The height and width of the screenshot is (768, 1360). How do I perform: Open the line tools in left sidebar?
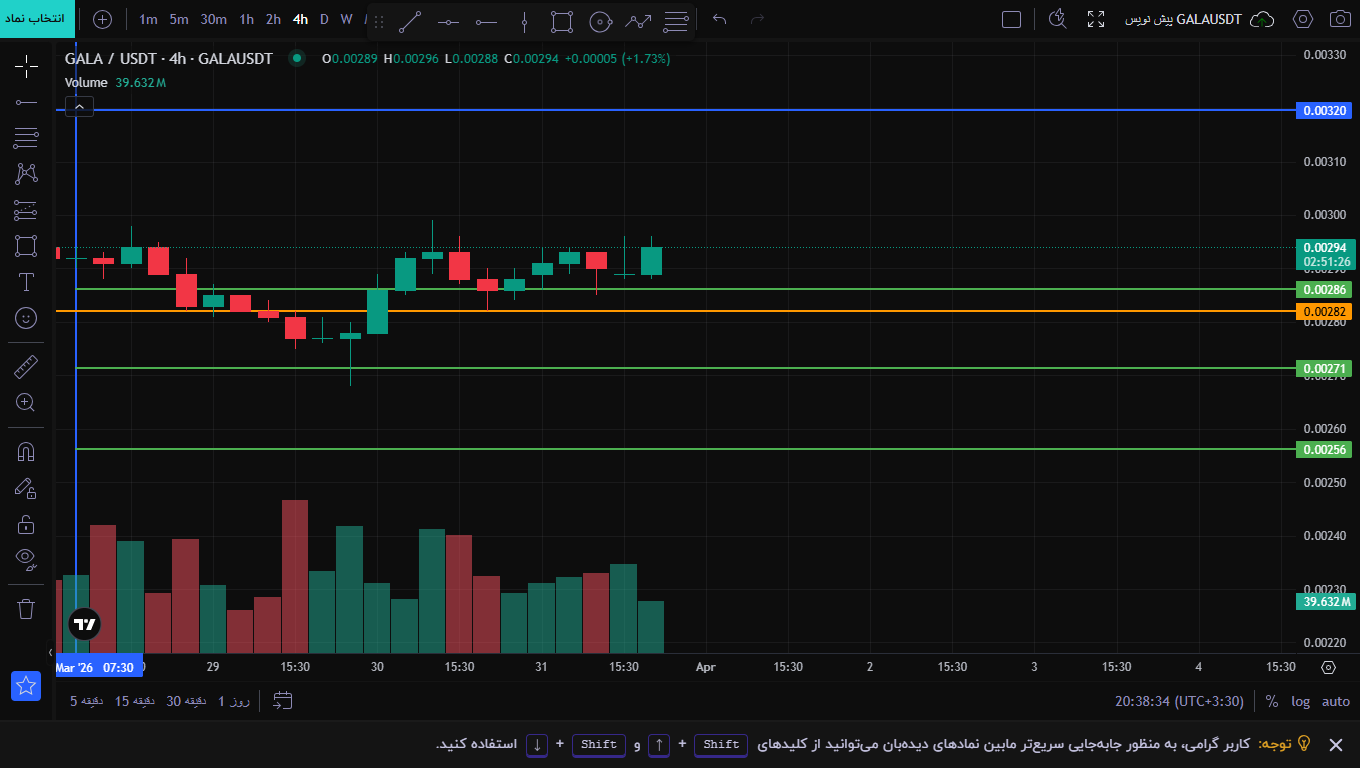click(x=26, y=102)
